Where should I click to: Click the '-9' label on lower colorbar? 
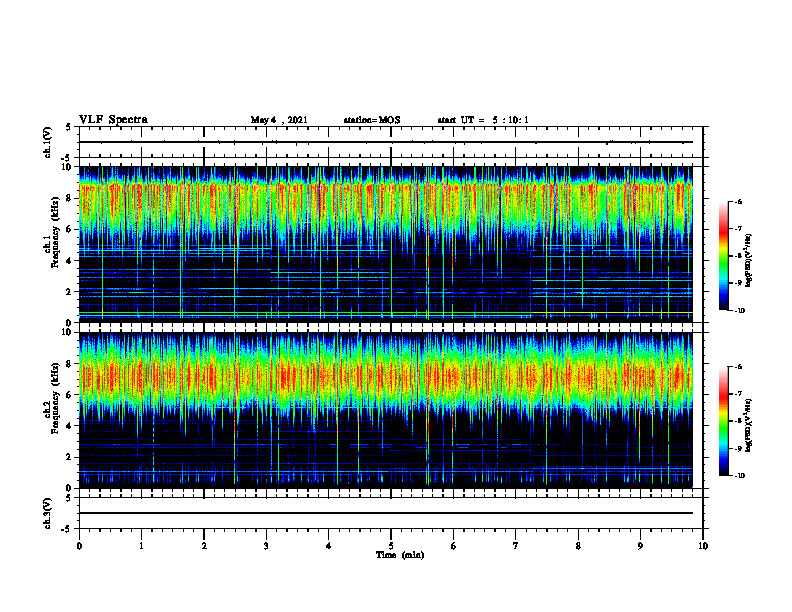(x=738, y=448)
